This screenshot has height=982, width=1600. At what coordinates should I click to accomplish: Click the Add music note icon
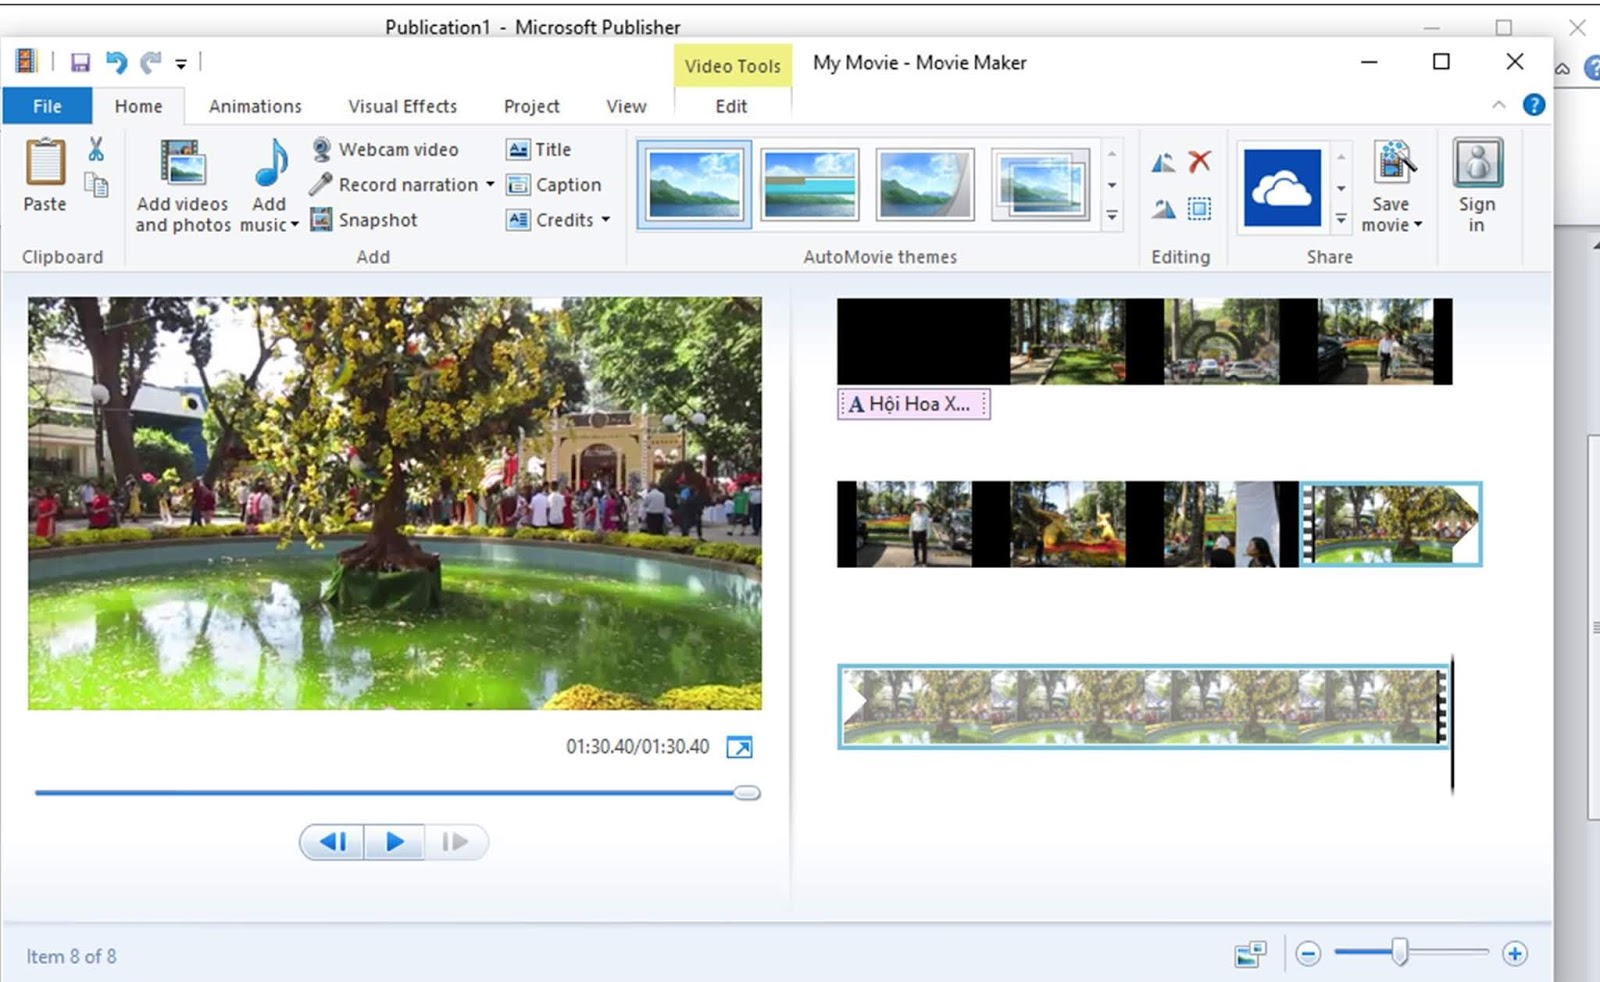270,164
